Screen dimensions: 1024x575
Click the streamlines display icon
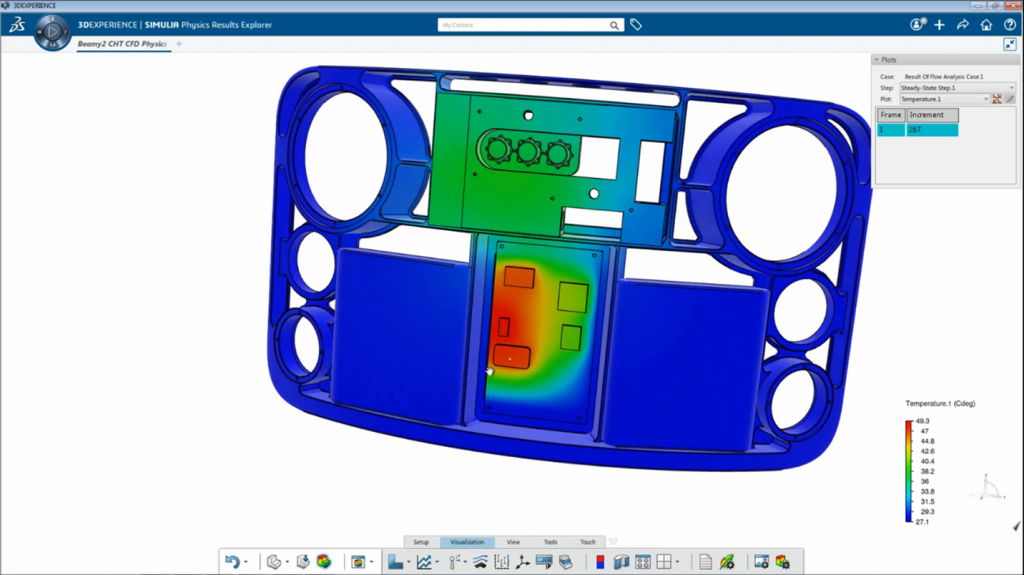(x=480, y=562)
